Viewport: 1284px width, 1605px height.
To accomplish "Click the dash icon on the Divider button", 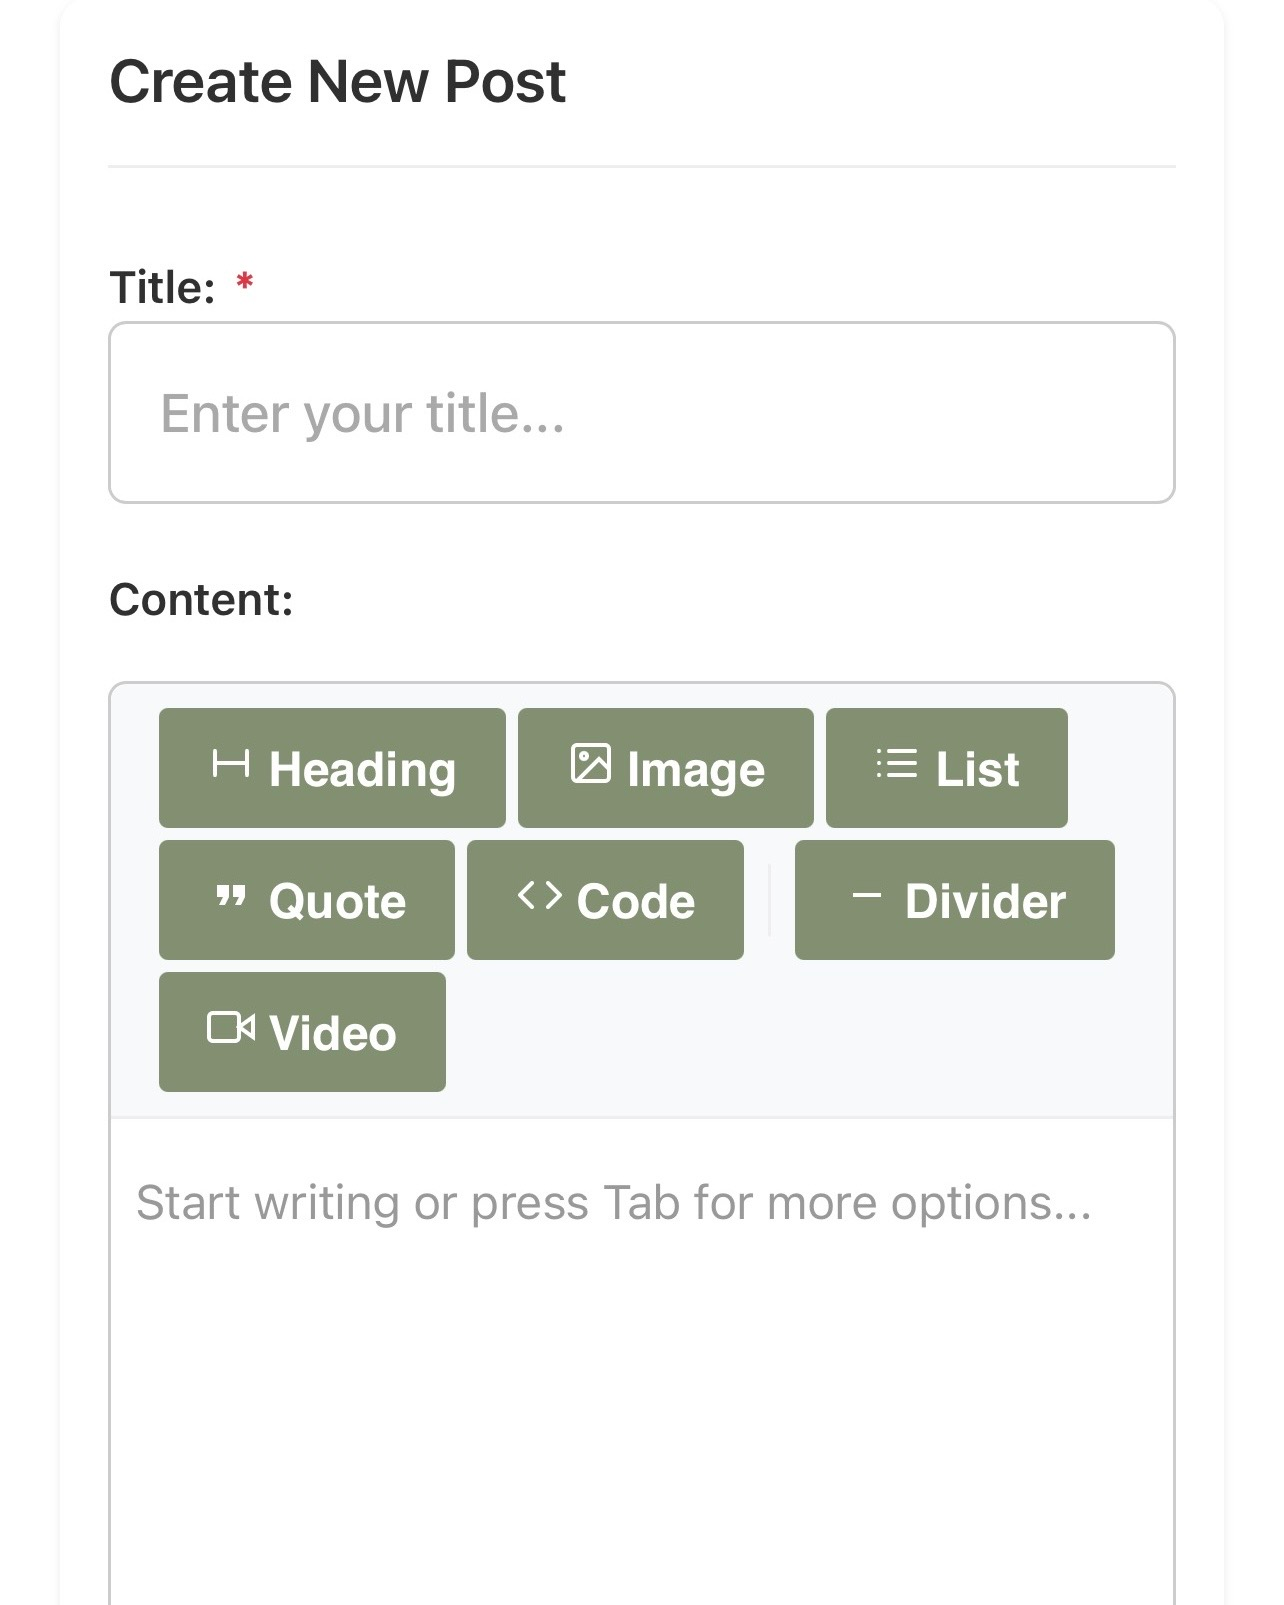I will point(866,898).
